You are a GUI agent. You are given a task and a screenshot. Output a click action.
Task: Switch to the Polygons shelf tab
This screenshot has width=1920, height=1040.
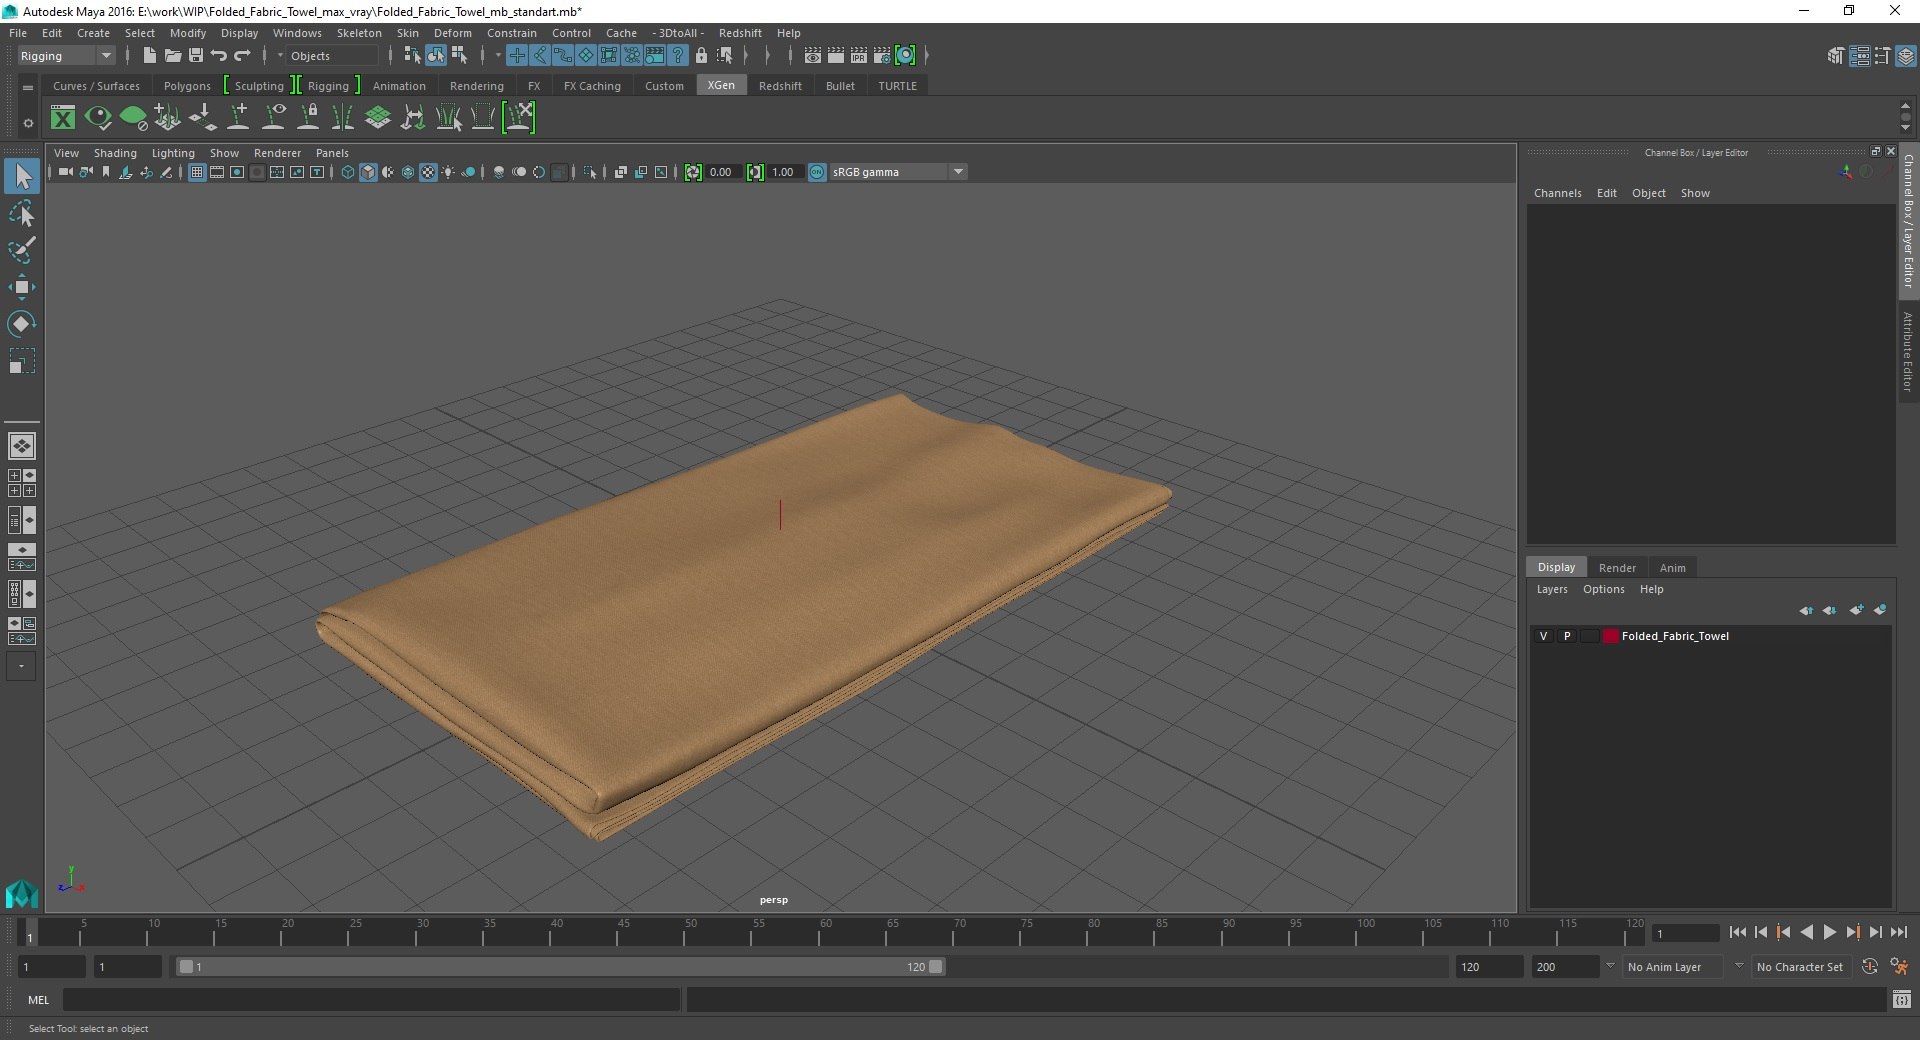coord(187,86)
